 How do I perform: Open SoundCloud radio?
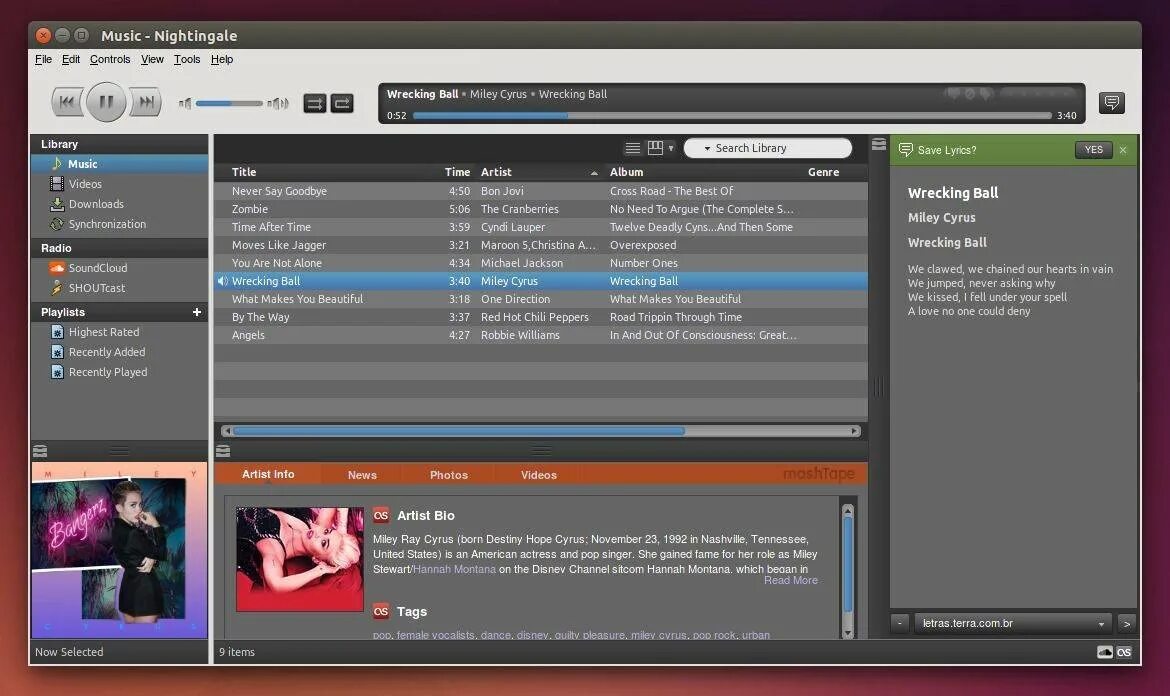click(x=119, y=268)
